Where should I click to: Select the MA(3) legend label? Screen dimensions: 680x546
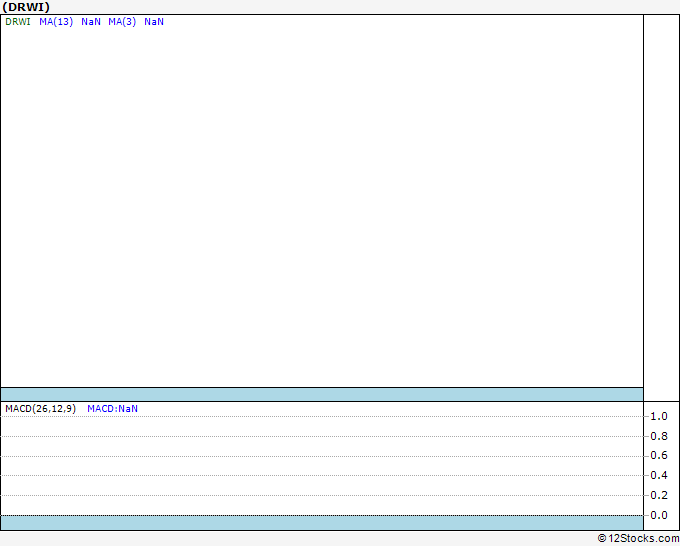(x=122, y=22)
